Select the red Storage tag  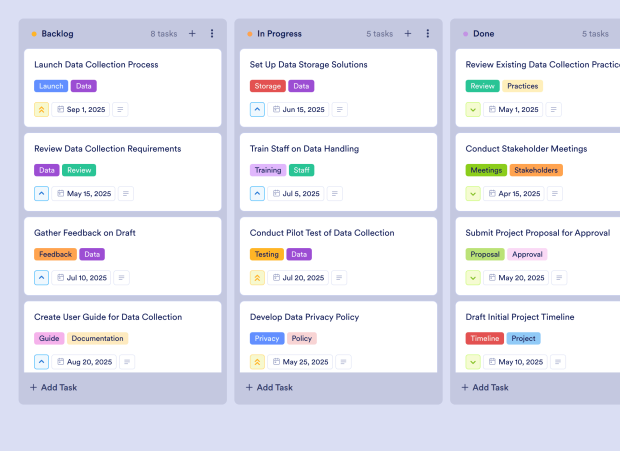point(267,86)
